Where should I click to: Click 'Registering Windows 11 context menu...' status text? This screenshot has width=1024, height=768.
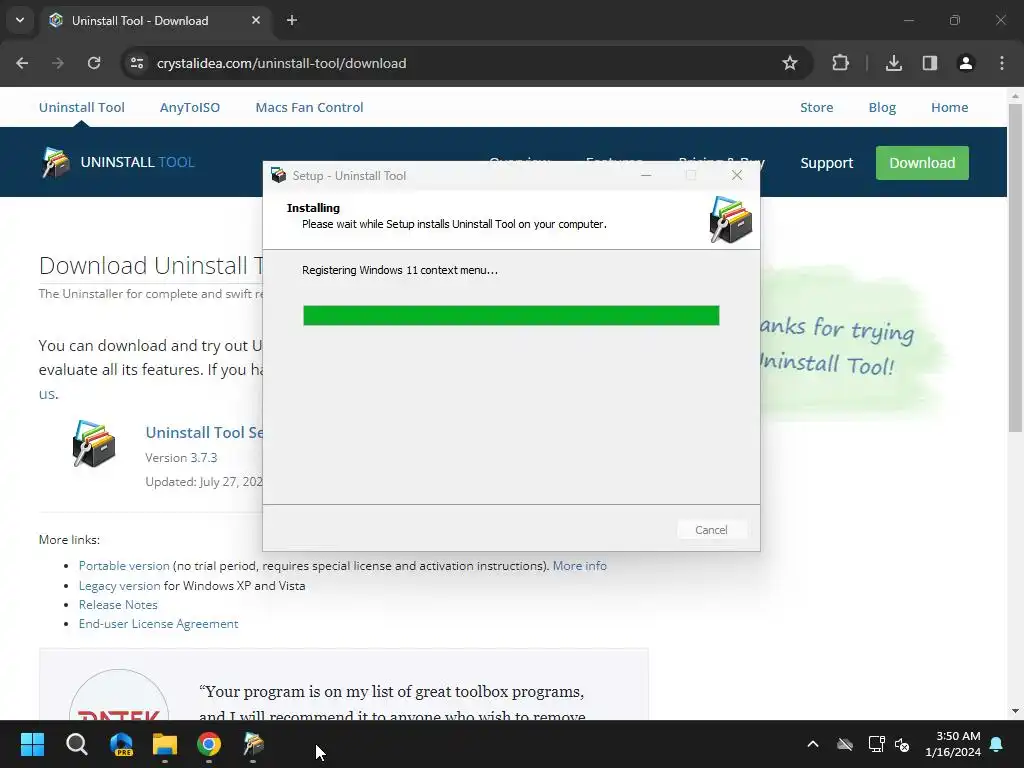pos(400,270)
